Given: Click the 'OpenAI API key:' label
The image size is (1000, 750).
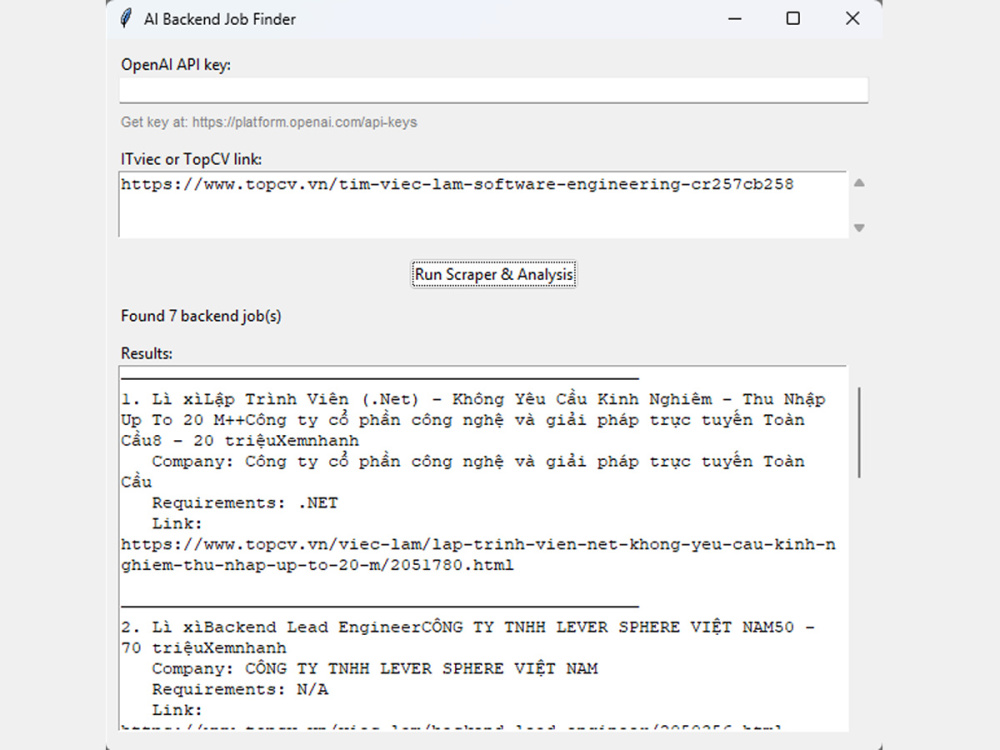Looking at the screenshot, I should pyautogui.click(x=175, y=65).
